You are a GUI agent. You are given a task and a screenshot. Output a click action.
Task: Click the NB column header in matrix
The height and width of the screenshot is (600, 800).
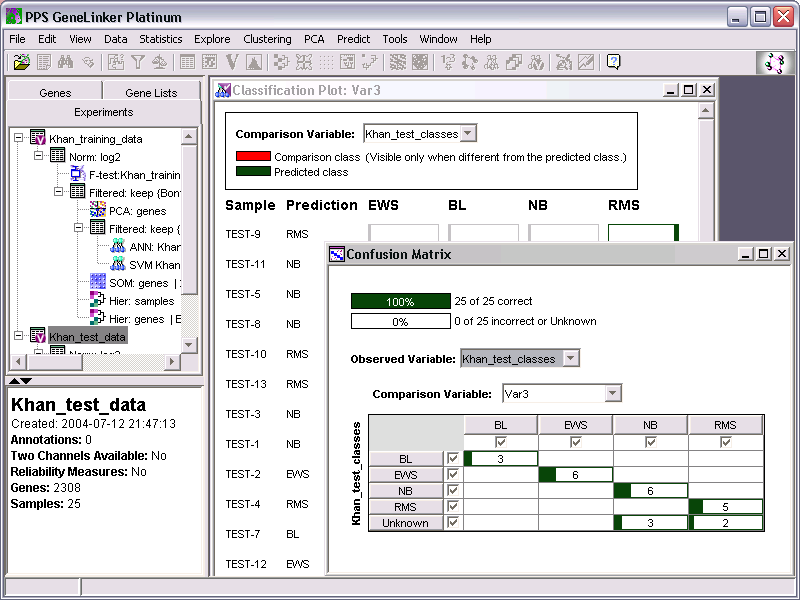click(651, 425)
